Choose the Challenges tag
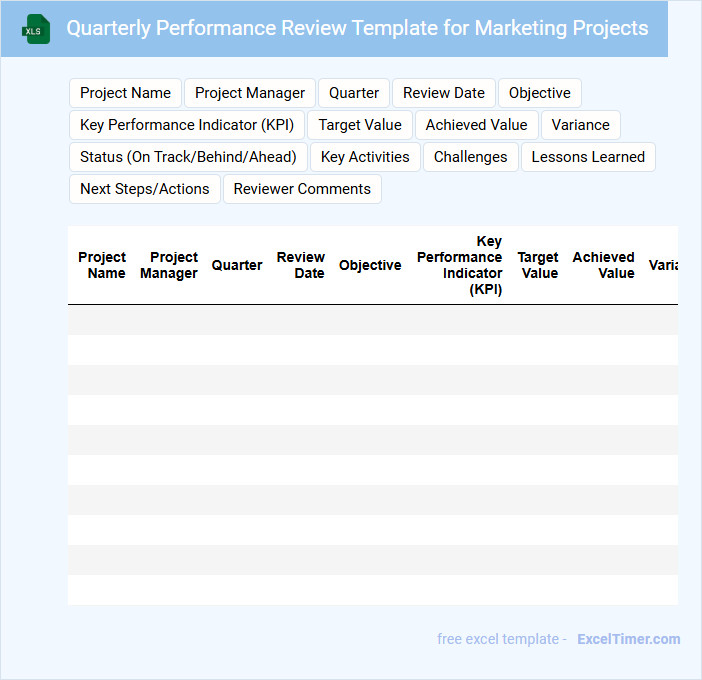 [x=470, y=157]
